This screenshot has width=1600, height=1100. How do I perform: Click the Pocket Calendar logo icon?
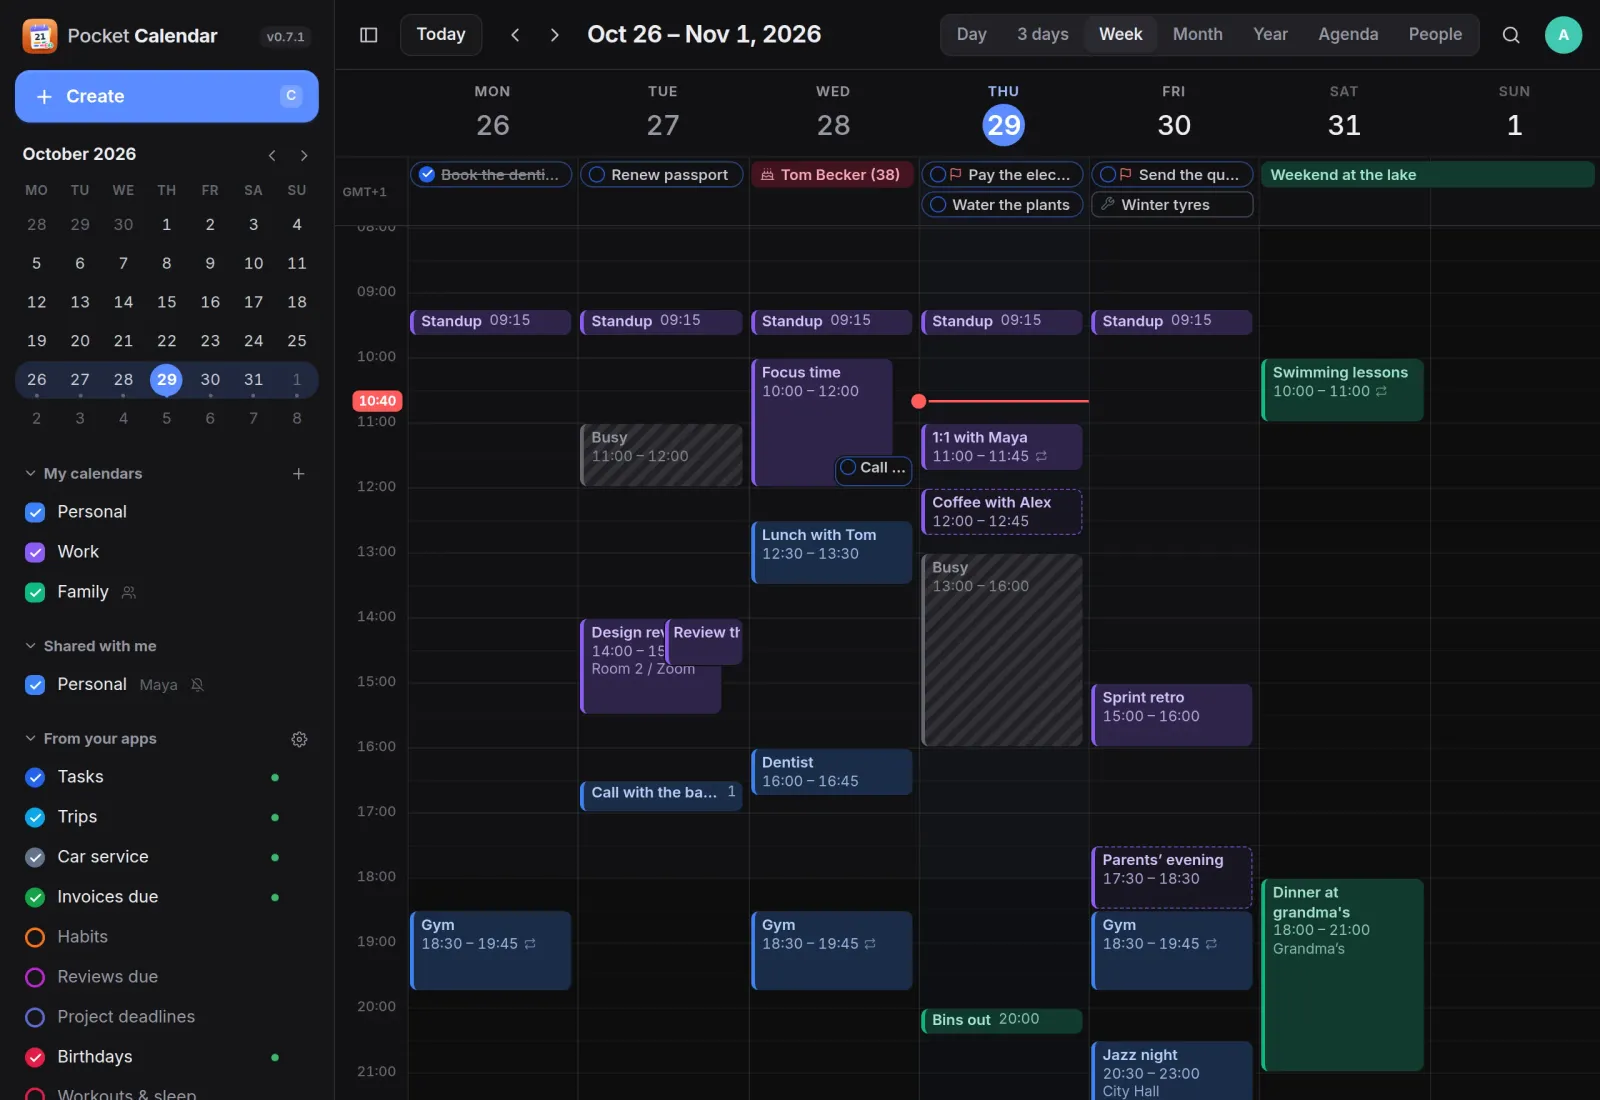[x=40, y=36]
